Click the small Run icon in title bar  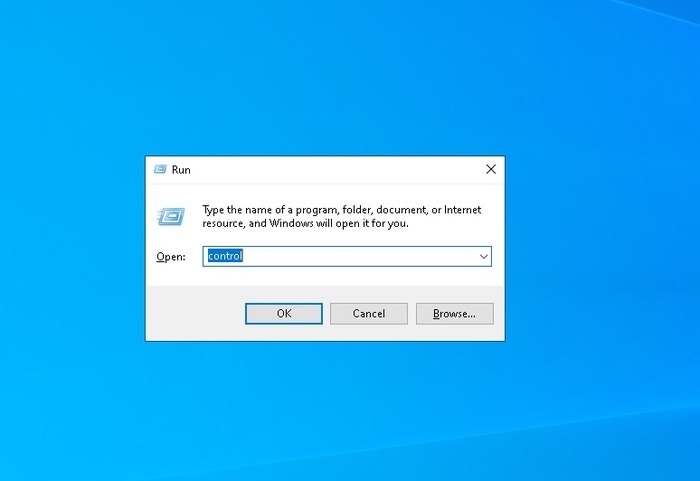tap(160, 169)
